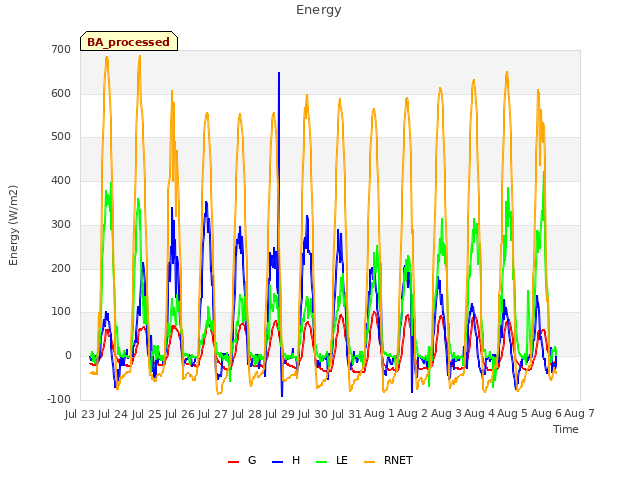Click y-axis tick label 300
The height and width of the screenshot is (480, 640).
[61, 224]
